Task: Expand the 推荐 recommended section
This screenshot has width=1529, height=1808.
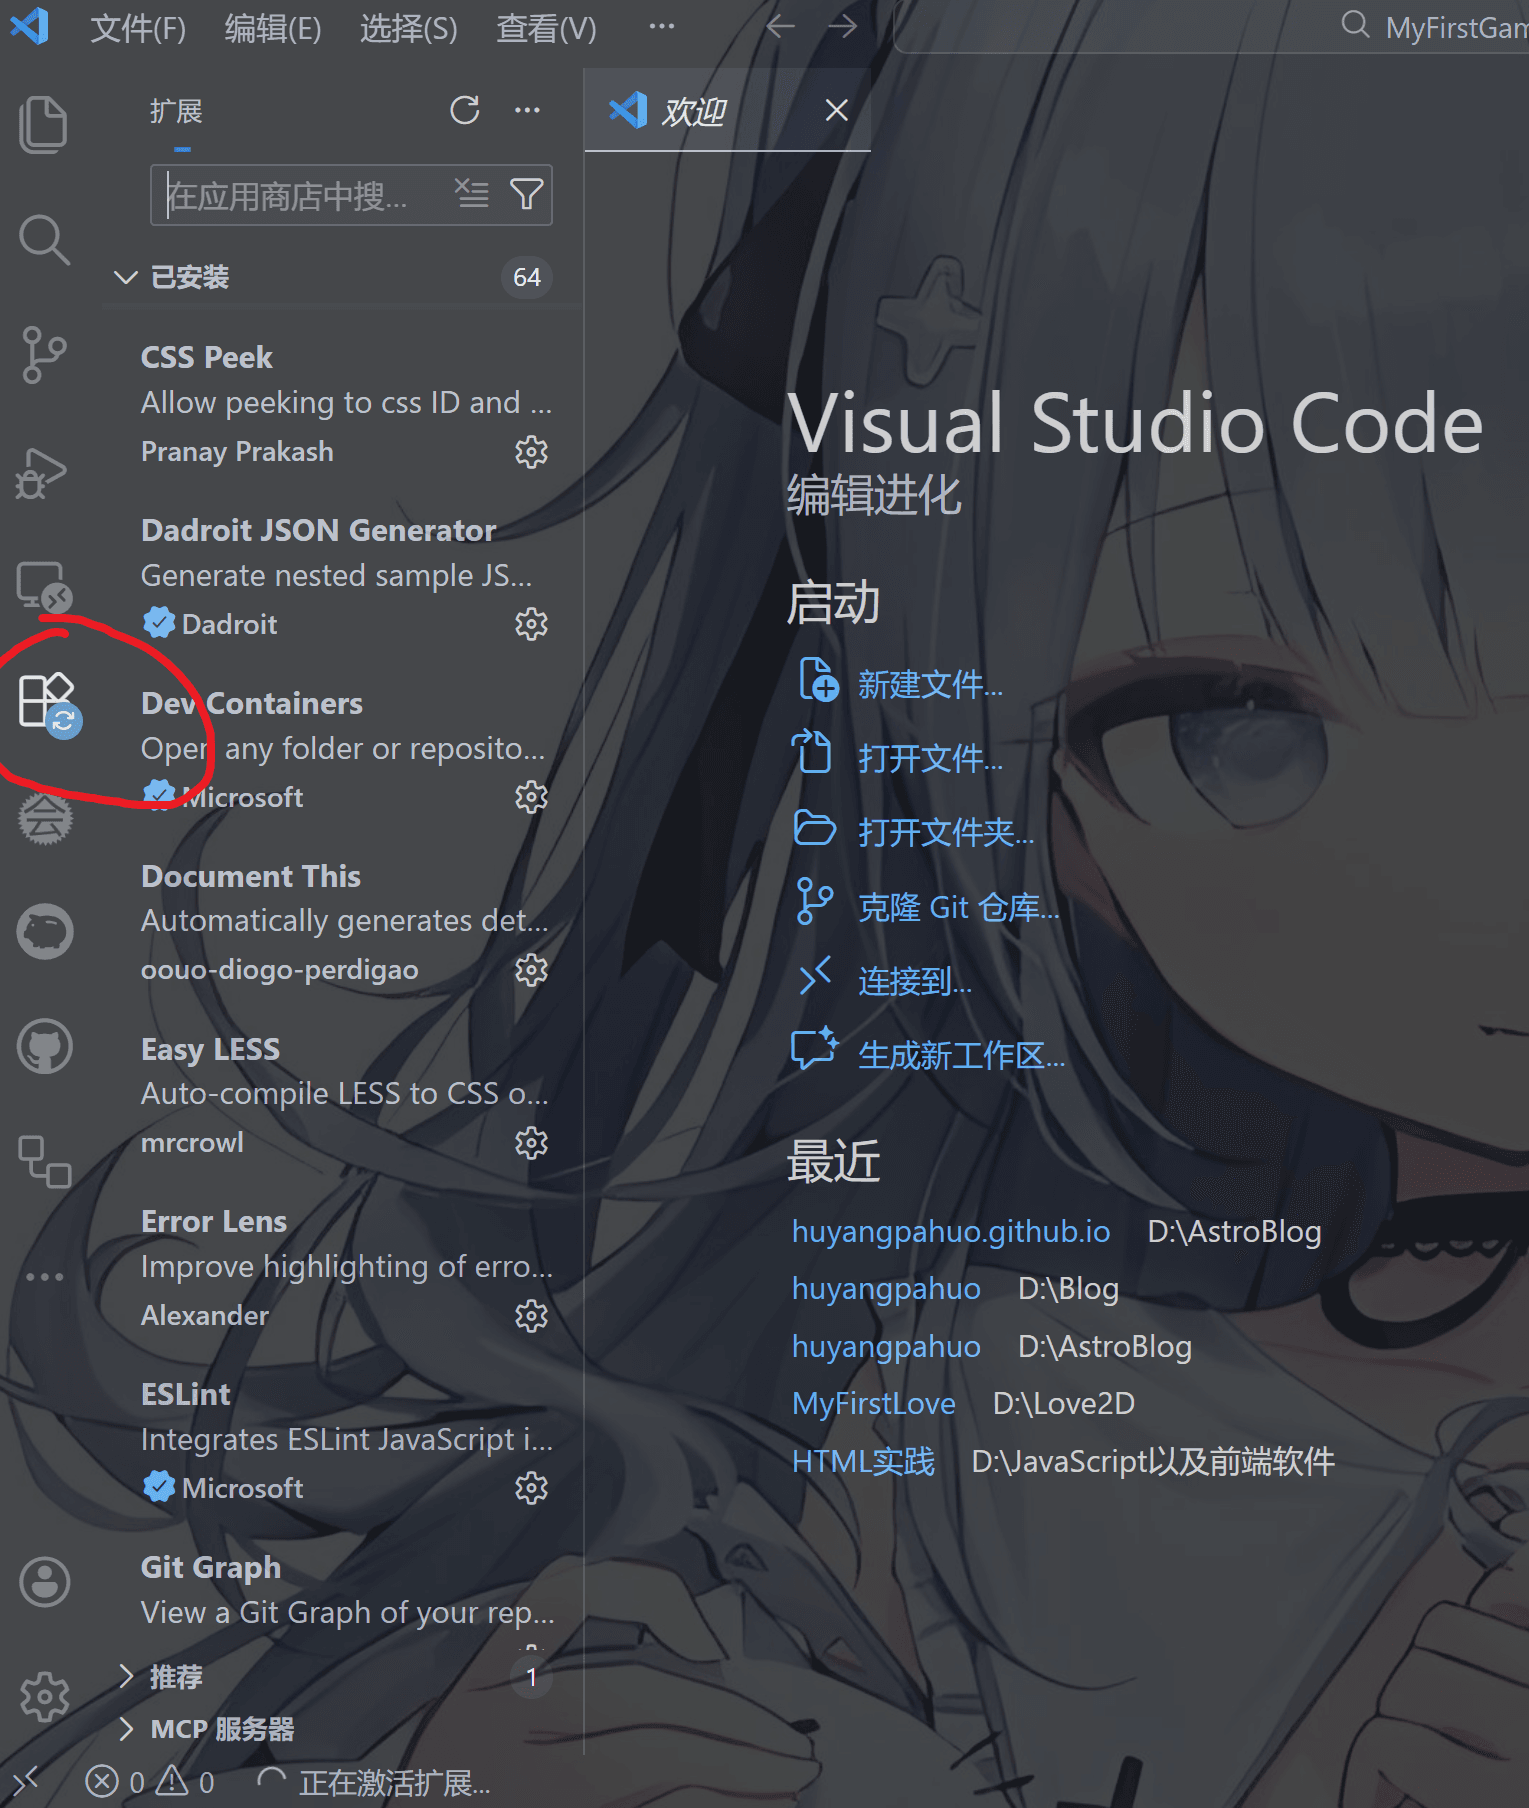Action: 126,1676
